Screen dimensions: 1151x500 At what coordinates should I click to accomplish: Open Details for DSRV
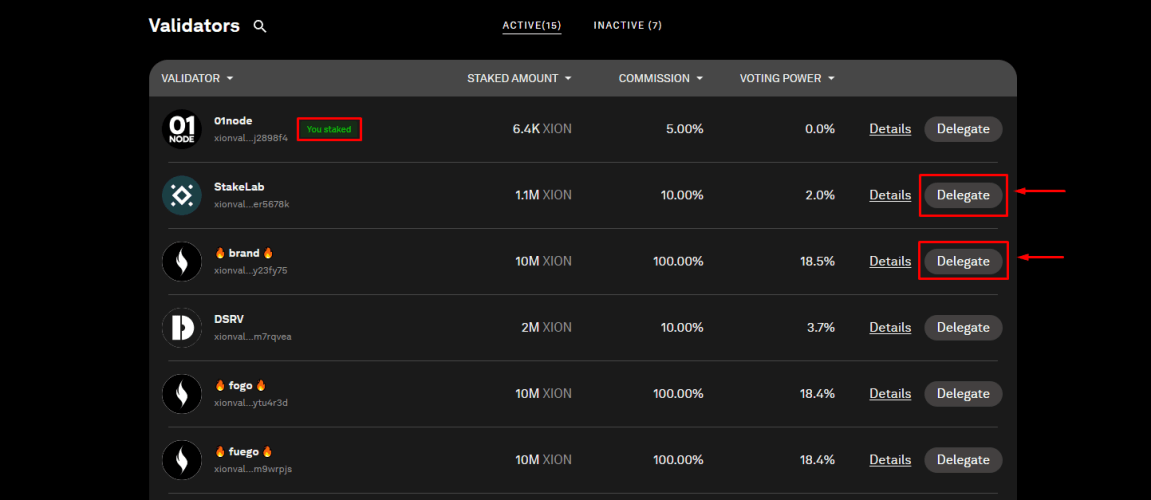click(890, 327)
